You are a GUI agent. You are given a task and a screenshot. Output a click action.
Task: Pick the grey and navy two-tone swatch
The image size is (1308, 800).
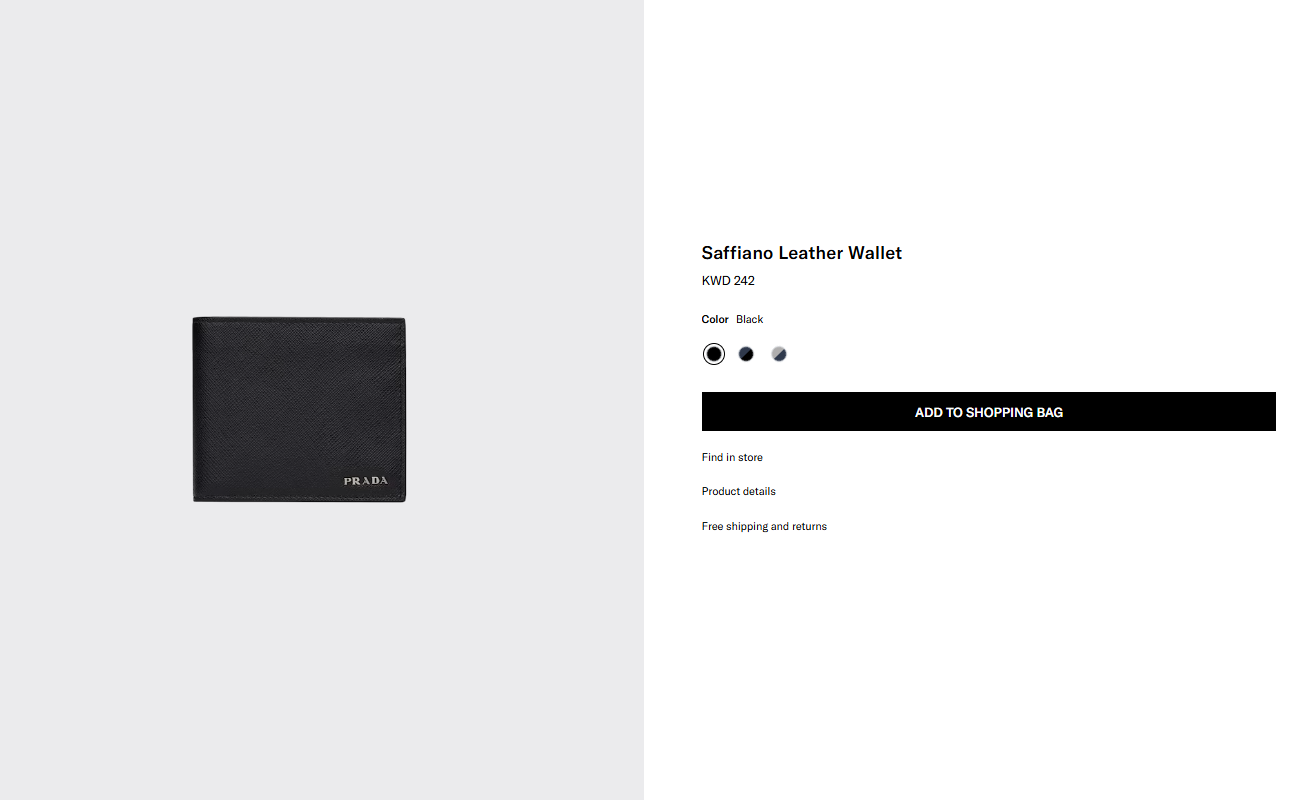[x=779, y=354]
